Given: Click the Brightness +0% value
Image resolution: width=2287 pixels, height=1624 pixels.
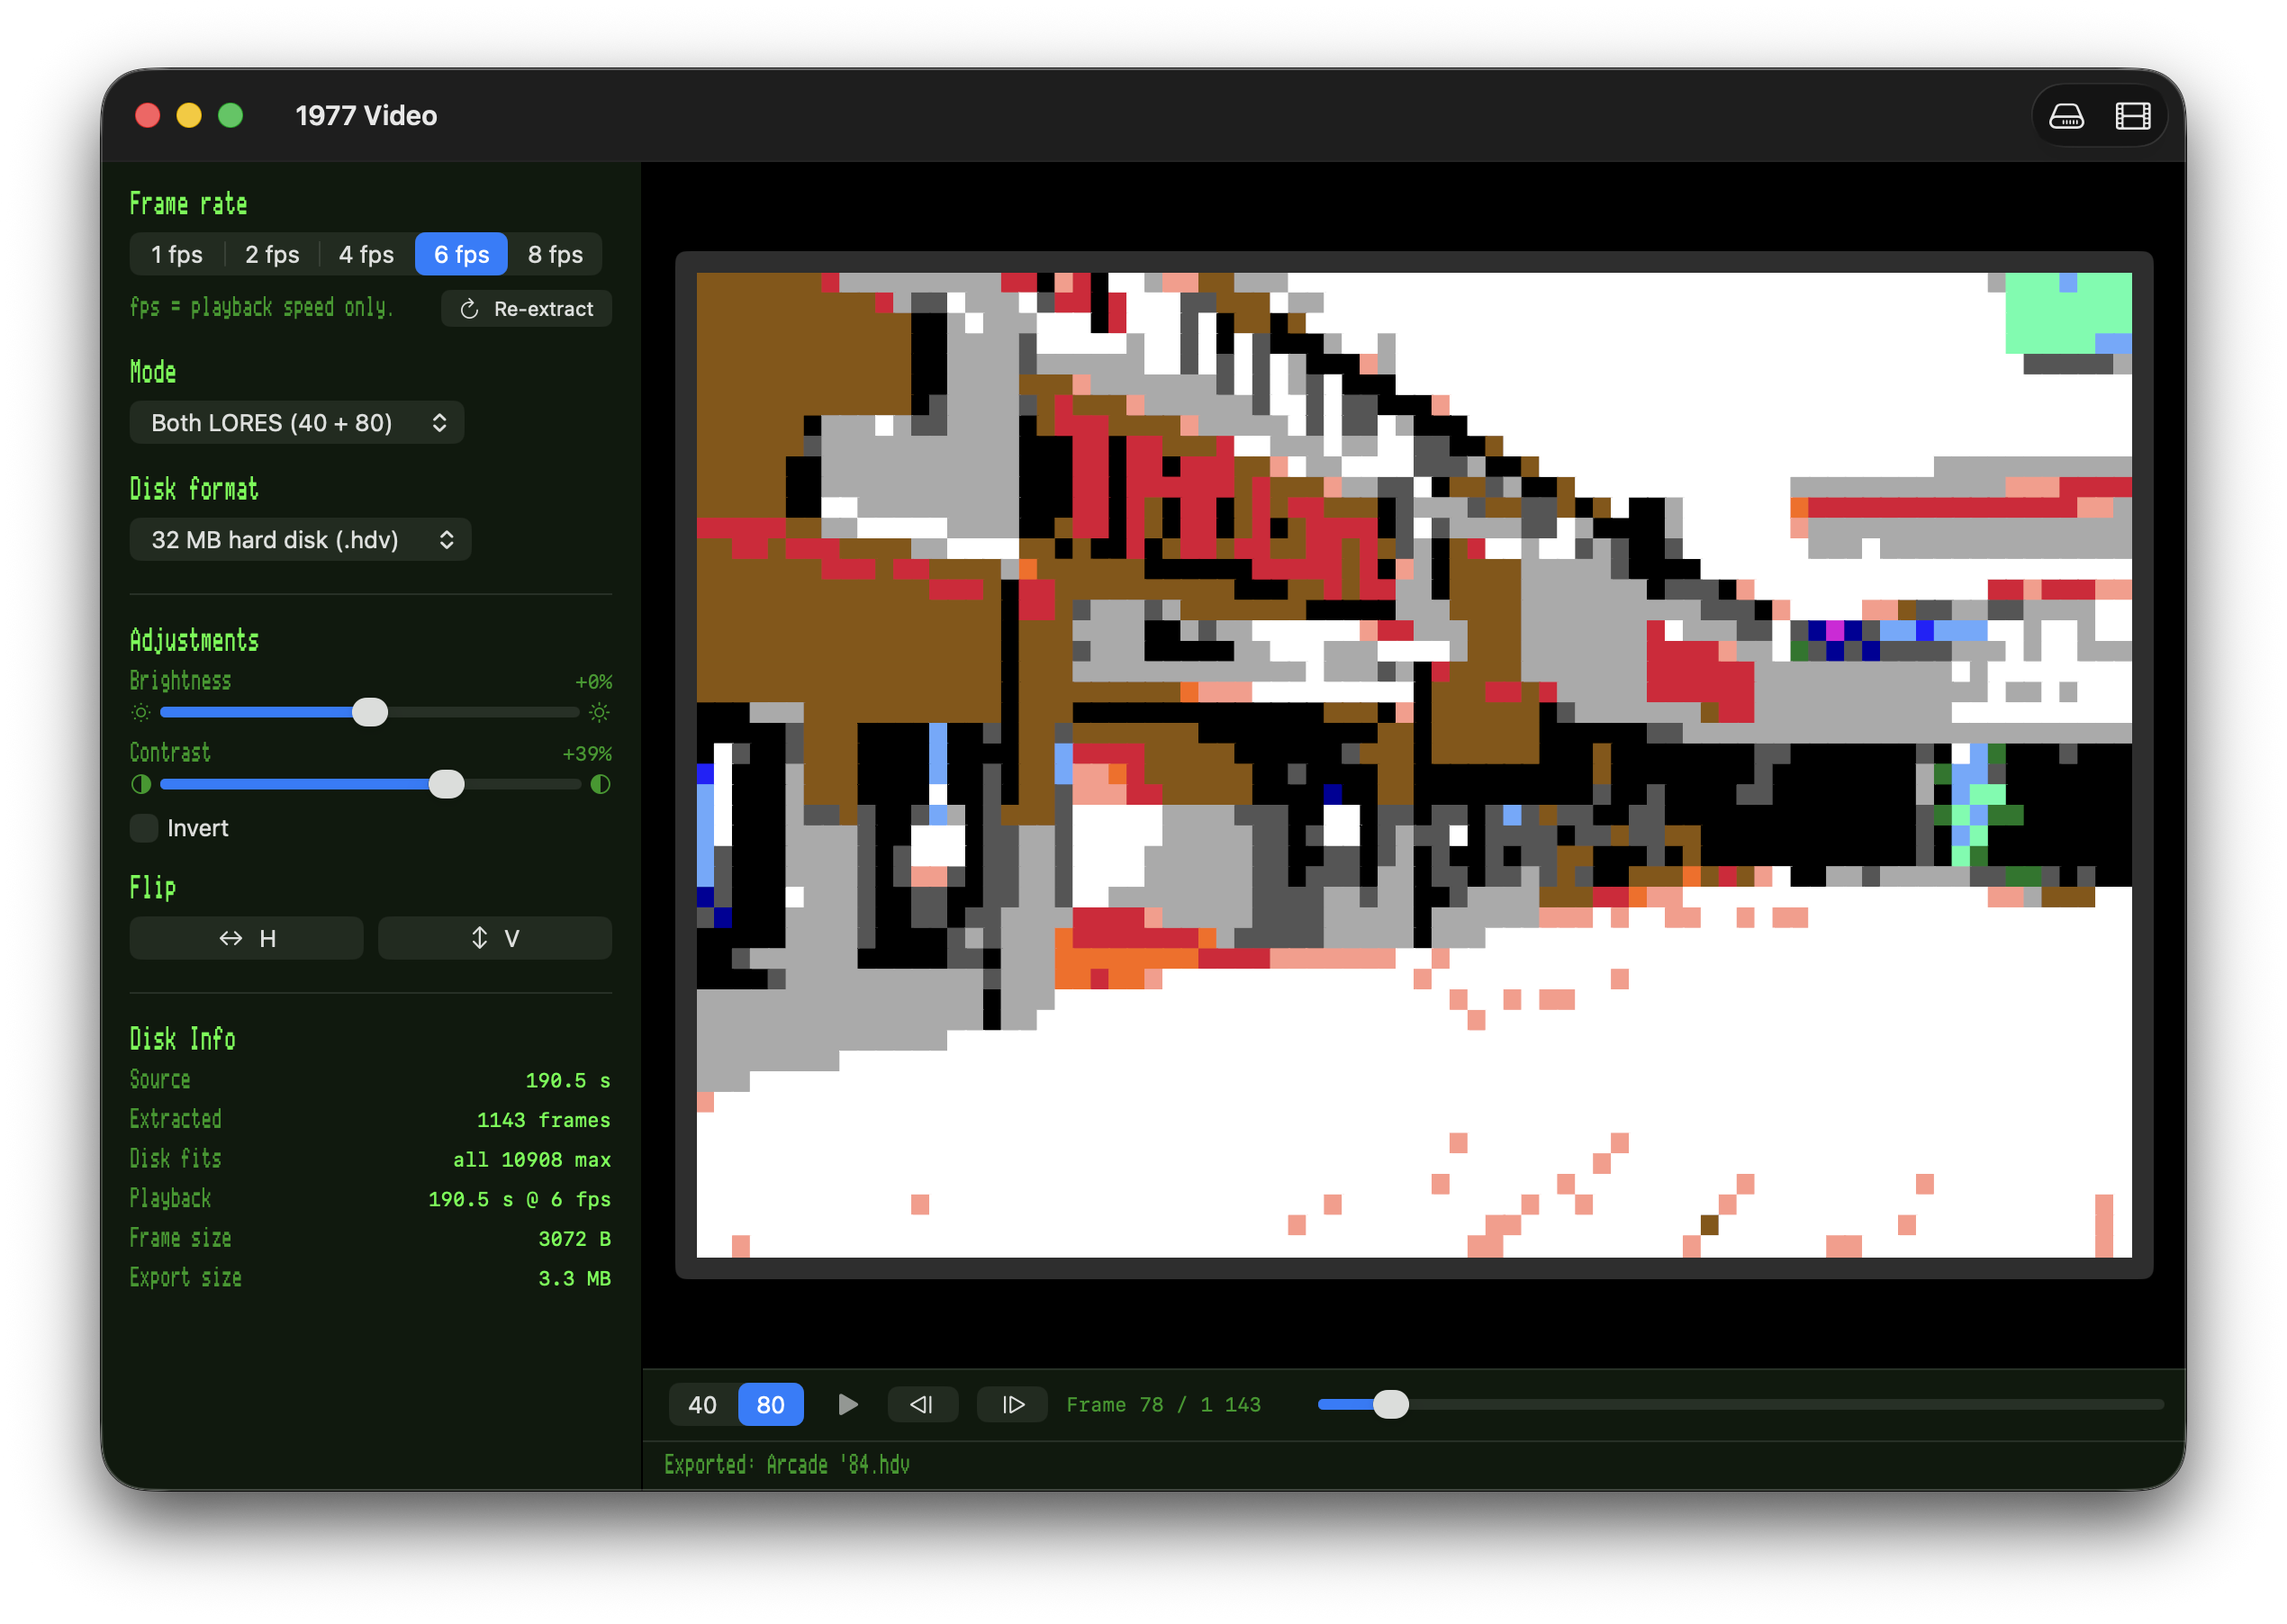Looking at the screenshot, I should click(593, 682).
